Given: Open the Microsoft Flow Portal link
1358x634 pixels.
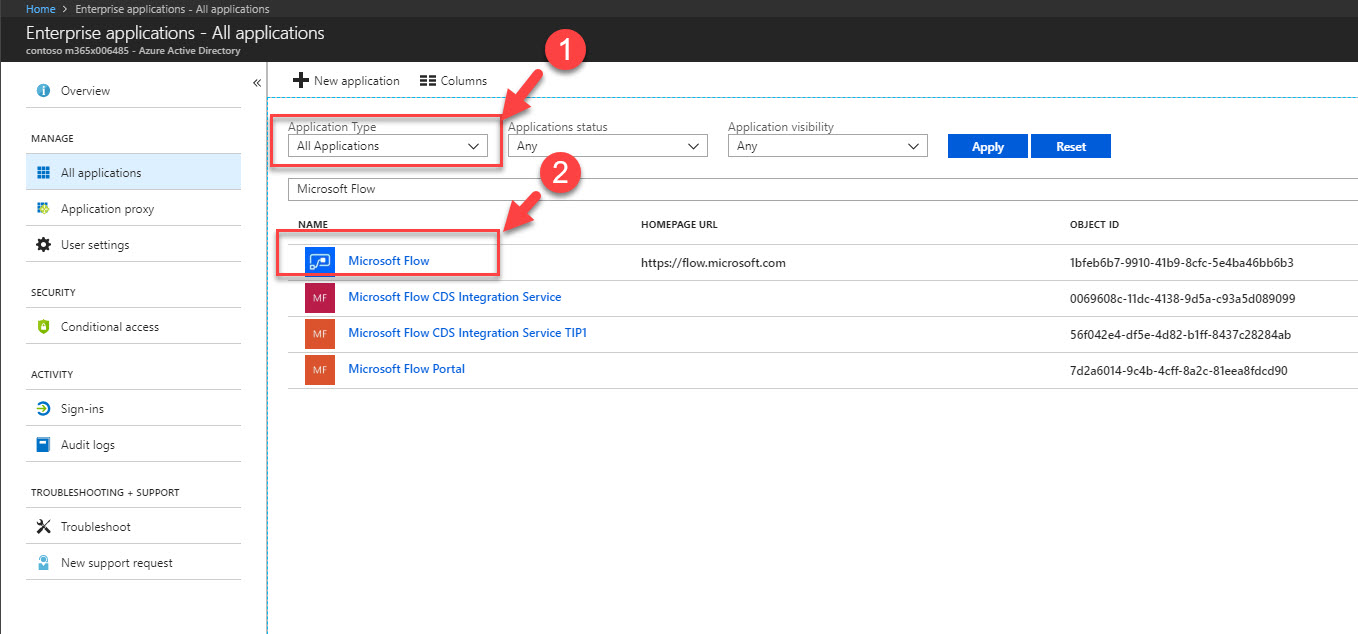Looking at the screenshot, I should (407, 369).
